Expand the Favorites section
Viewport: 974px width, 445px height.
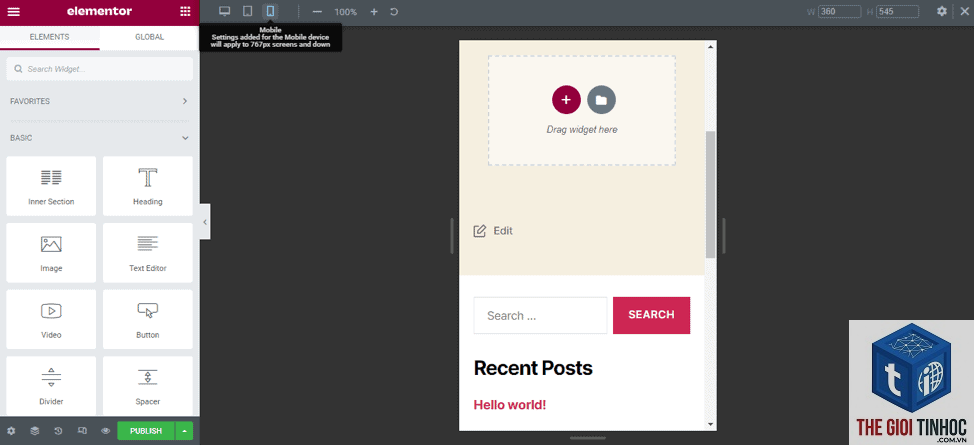point(99,101)
